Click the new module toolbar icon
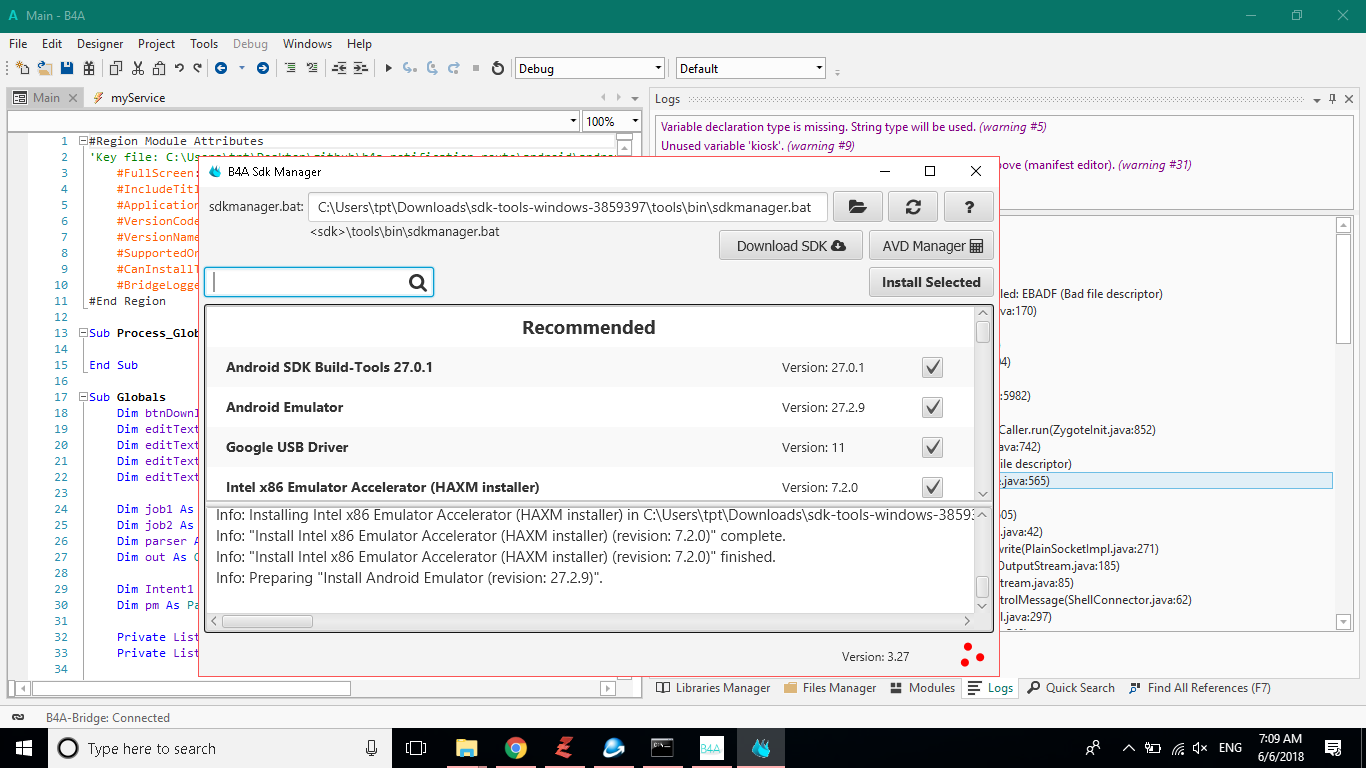 tap(22, 68)
